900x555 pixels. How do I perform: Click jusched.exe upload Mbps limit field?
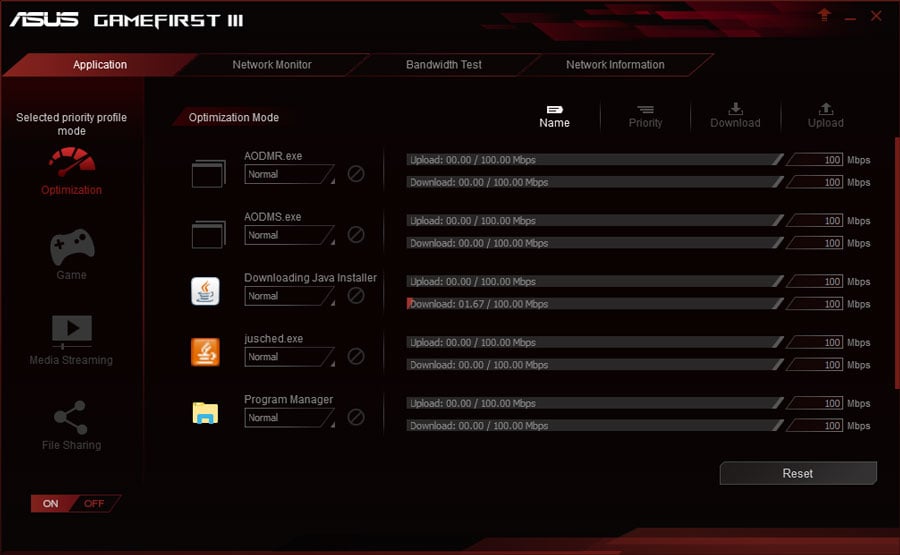(815, 342)
